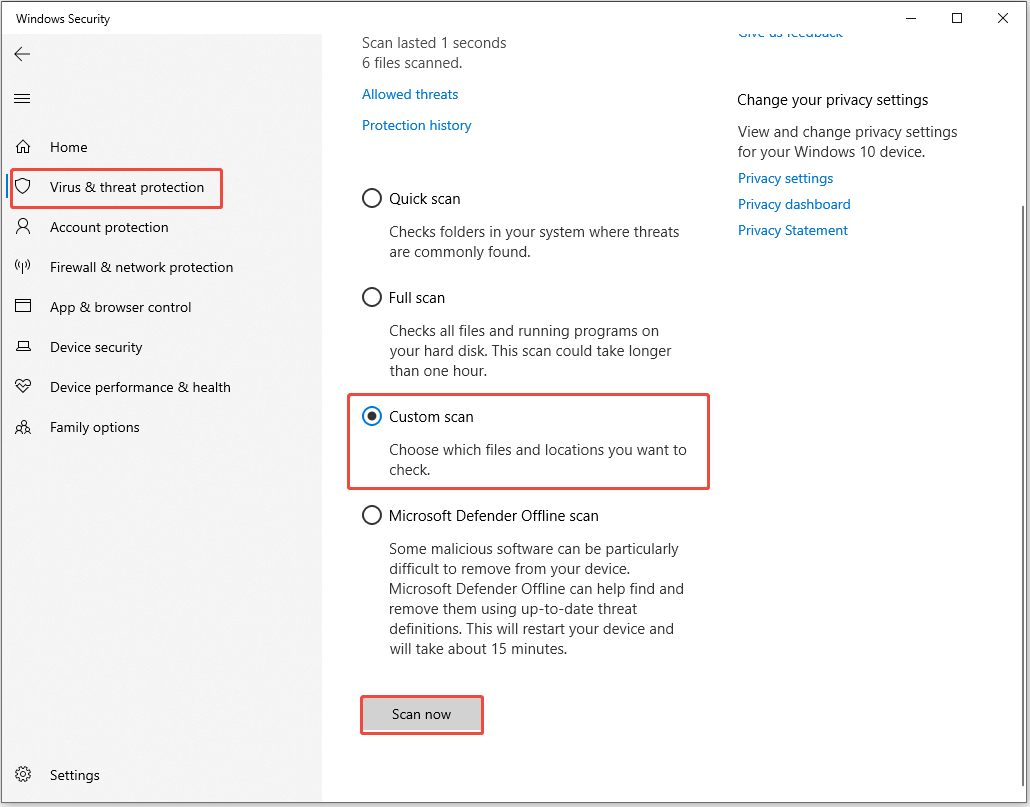Open the Privacy dashboard link
1030x807 pixels.
pyautogui.click(x=793, y=204)
